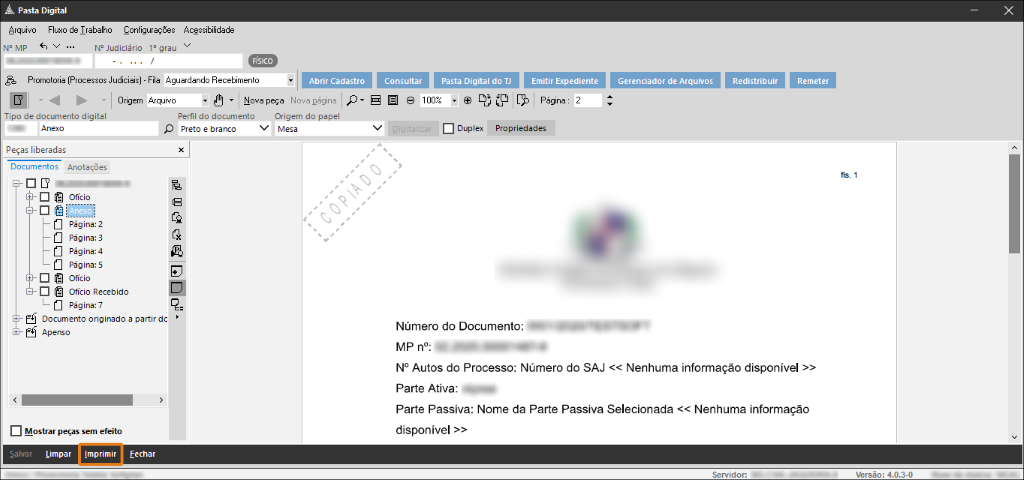Expand the Apenso tree node

point(16,332)
